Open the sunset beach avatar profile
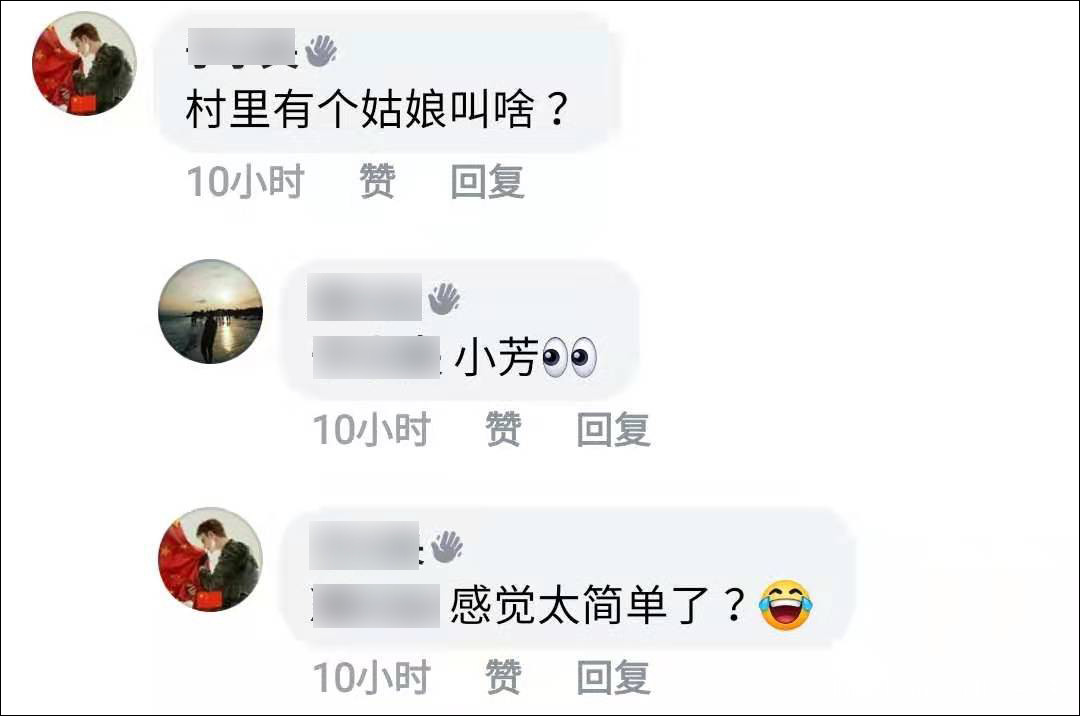 [x=211, y=311]
